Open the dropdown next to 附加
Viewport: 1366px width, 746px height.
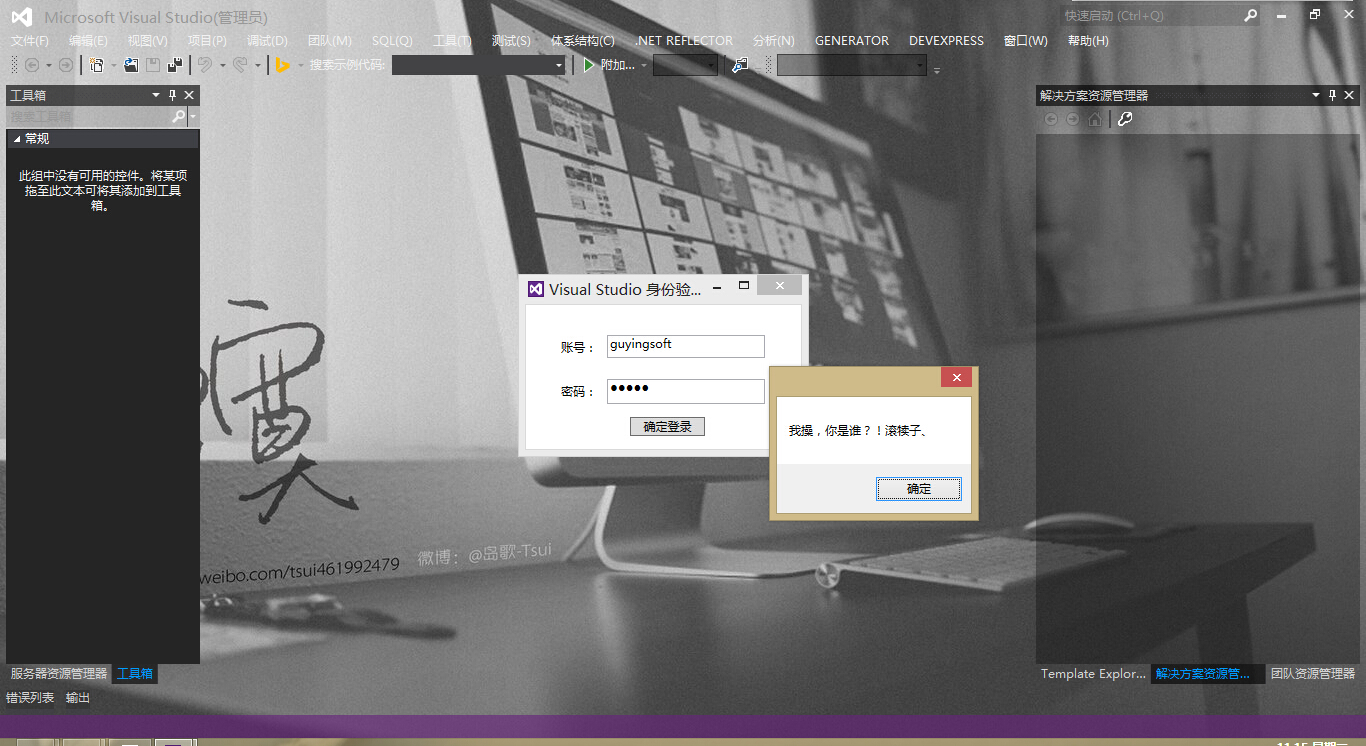tap(644, 65)
